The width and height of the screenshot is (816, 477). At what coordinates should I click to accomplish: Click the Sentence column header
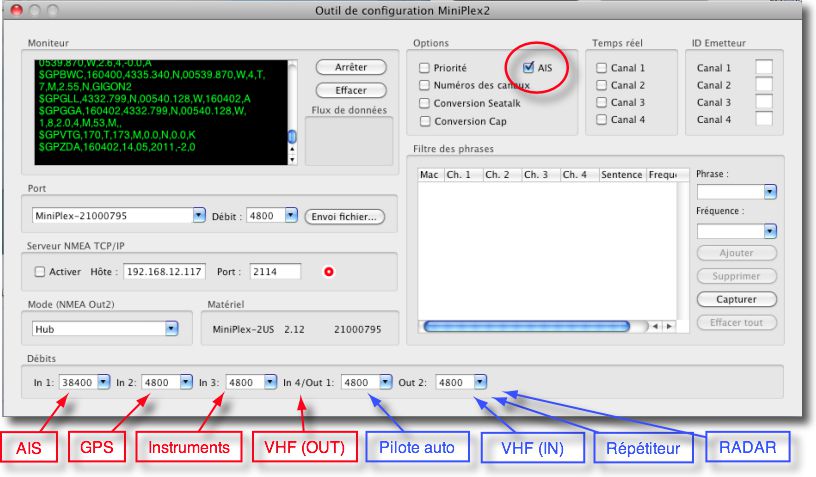(x=622, y=175)
